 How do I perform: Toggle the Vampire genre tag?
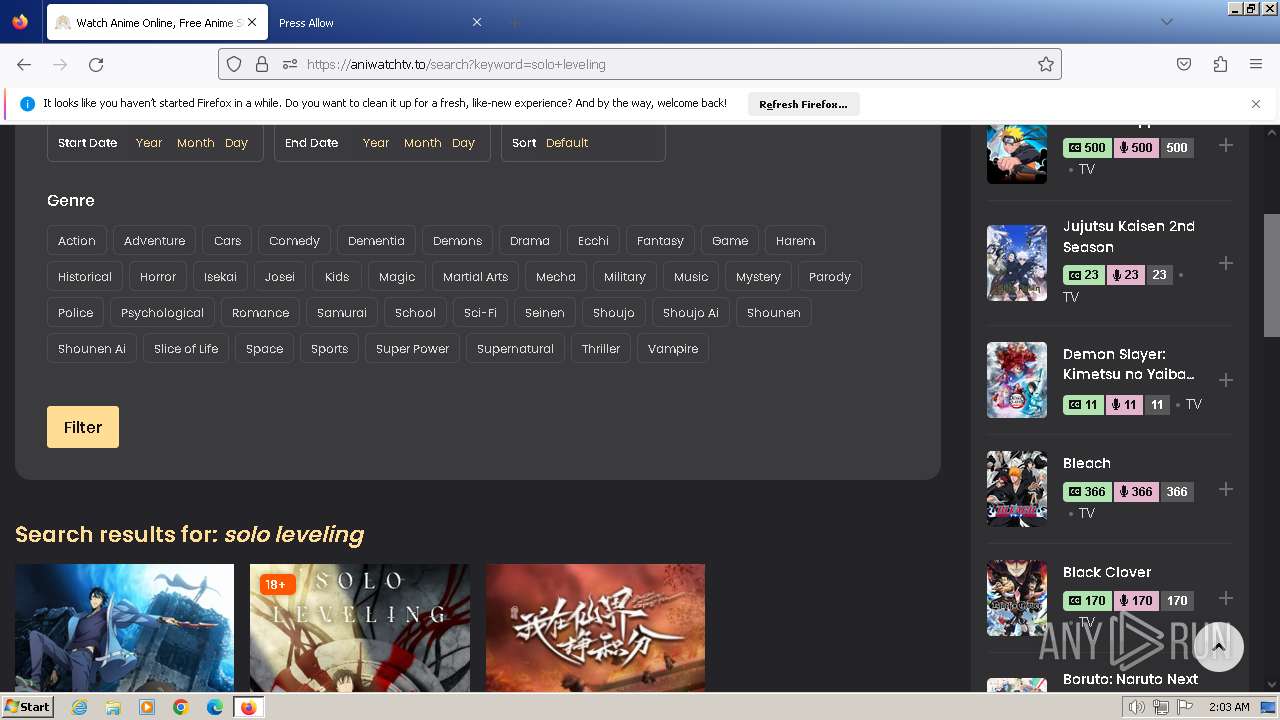pos(673,349)
